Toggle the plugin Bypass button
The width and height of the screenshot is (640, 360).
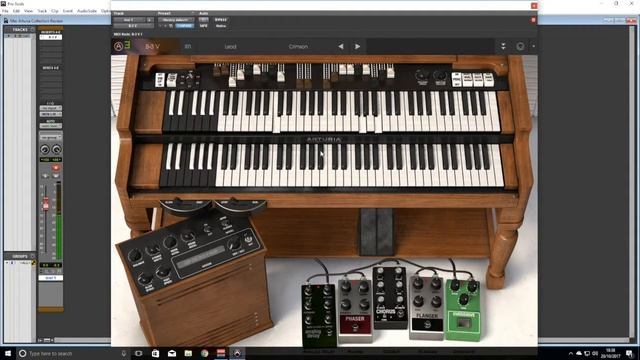(x=221, y=19)
